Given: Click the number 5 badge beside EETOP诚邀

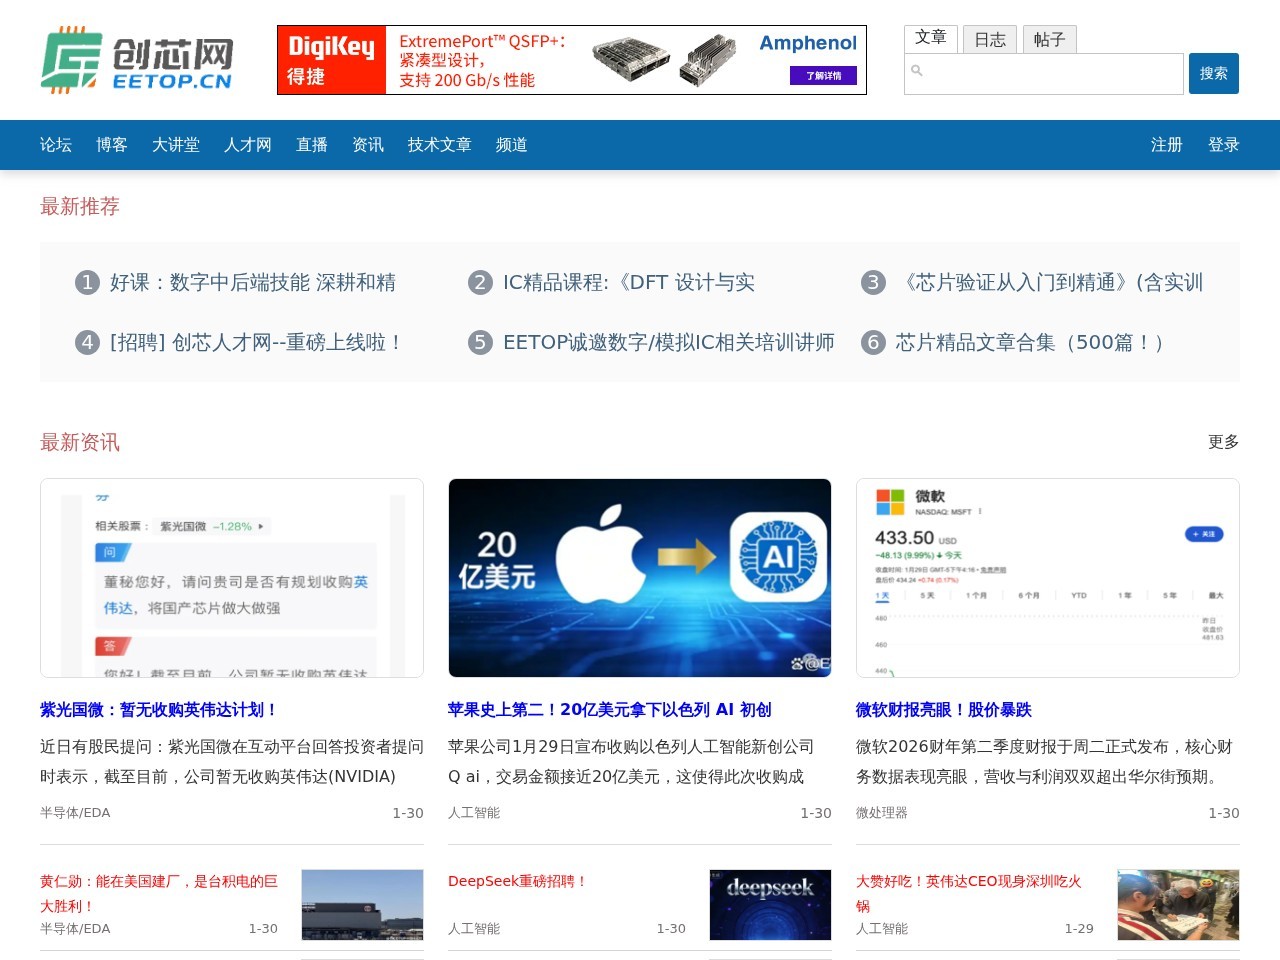Looking at the screenshot, I should [480, 343].
